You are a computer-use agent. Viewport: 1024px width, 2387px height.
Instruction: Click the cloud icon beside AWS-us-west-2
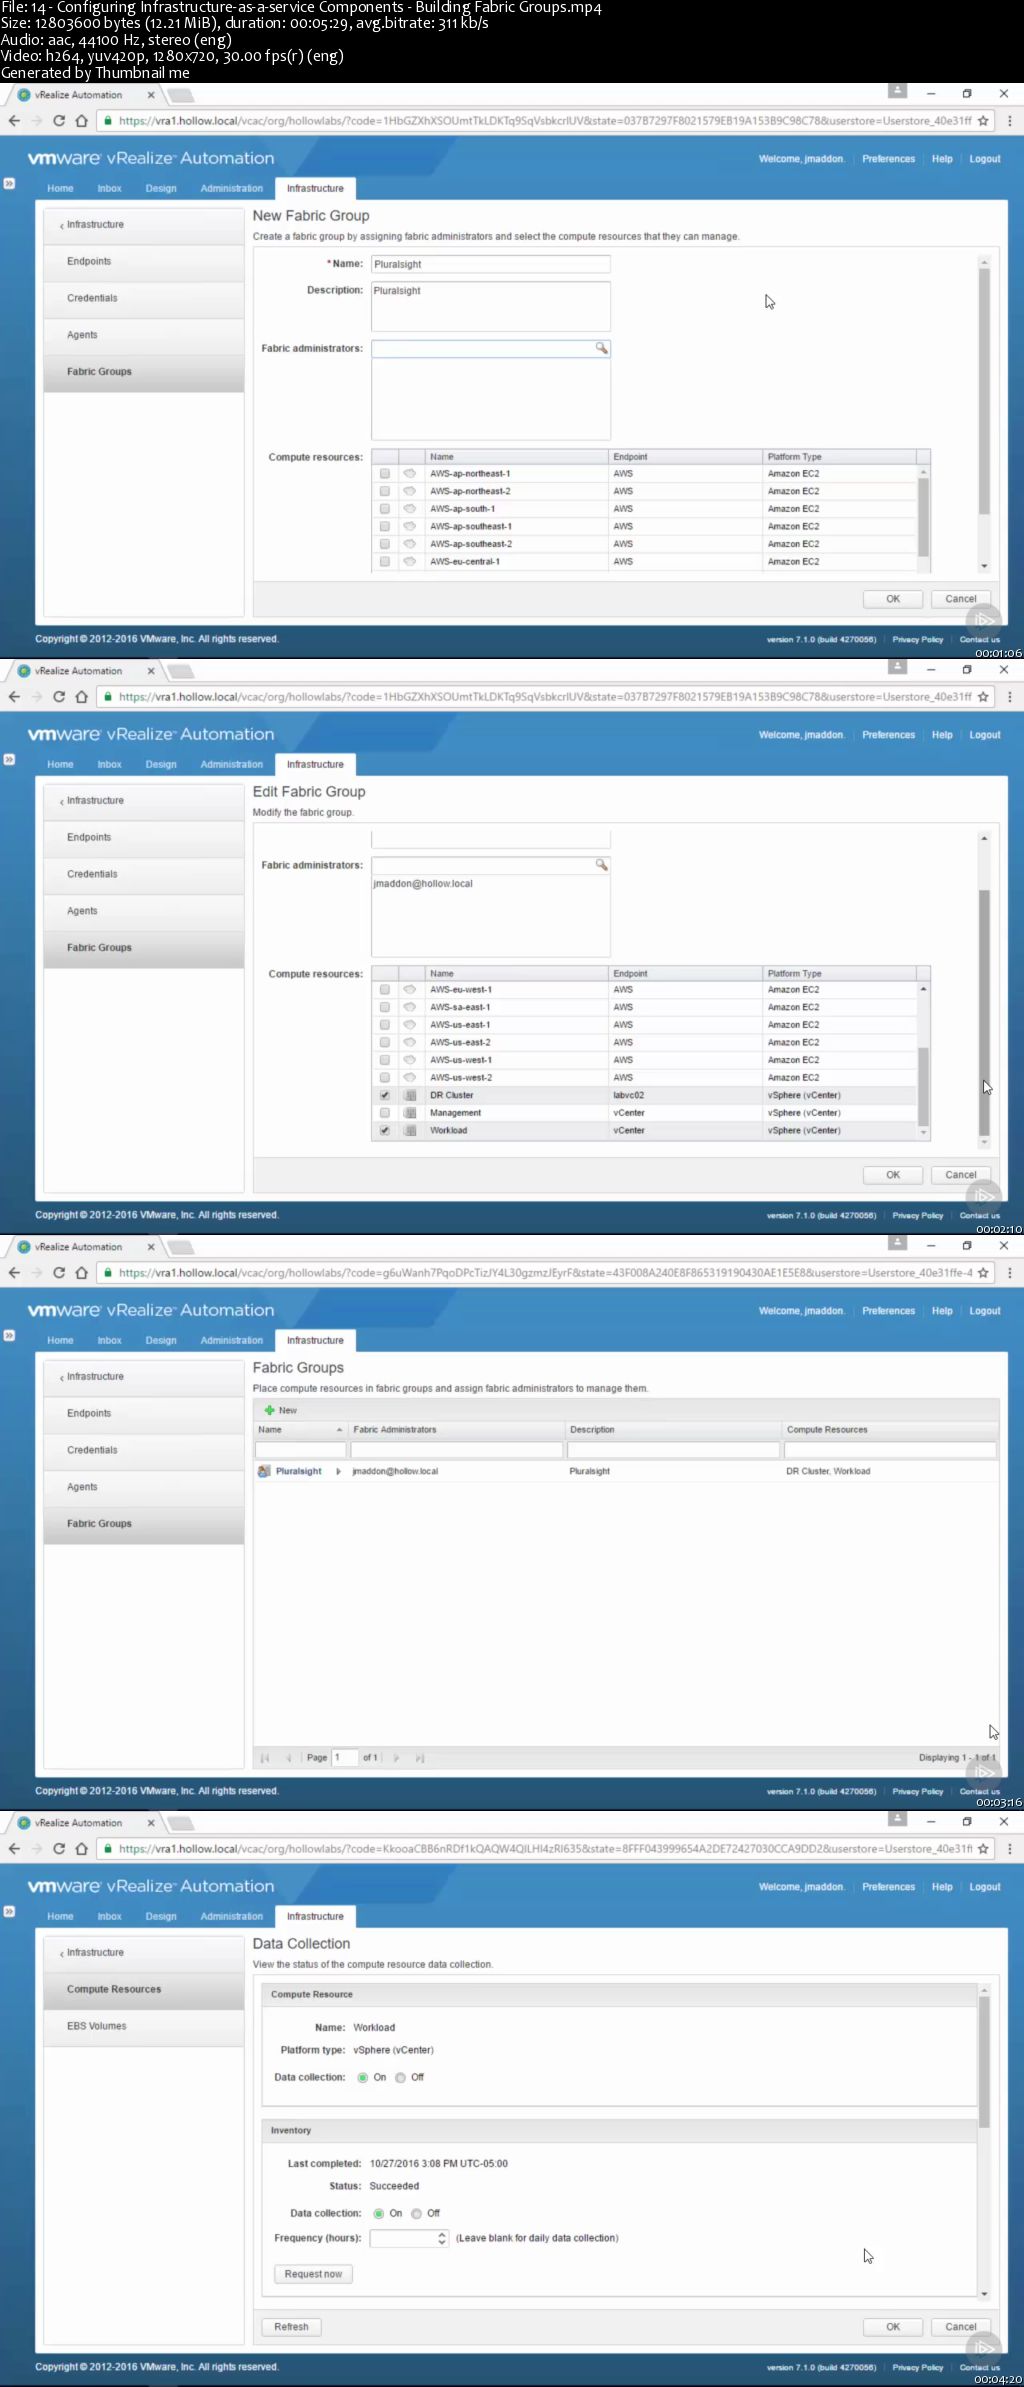(409, 1078)
